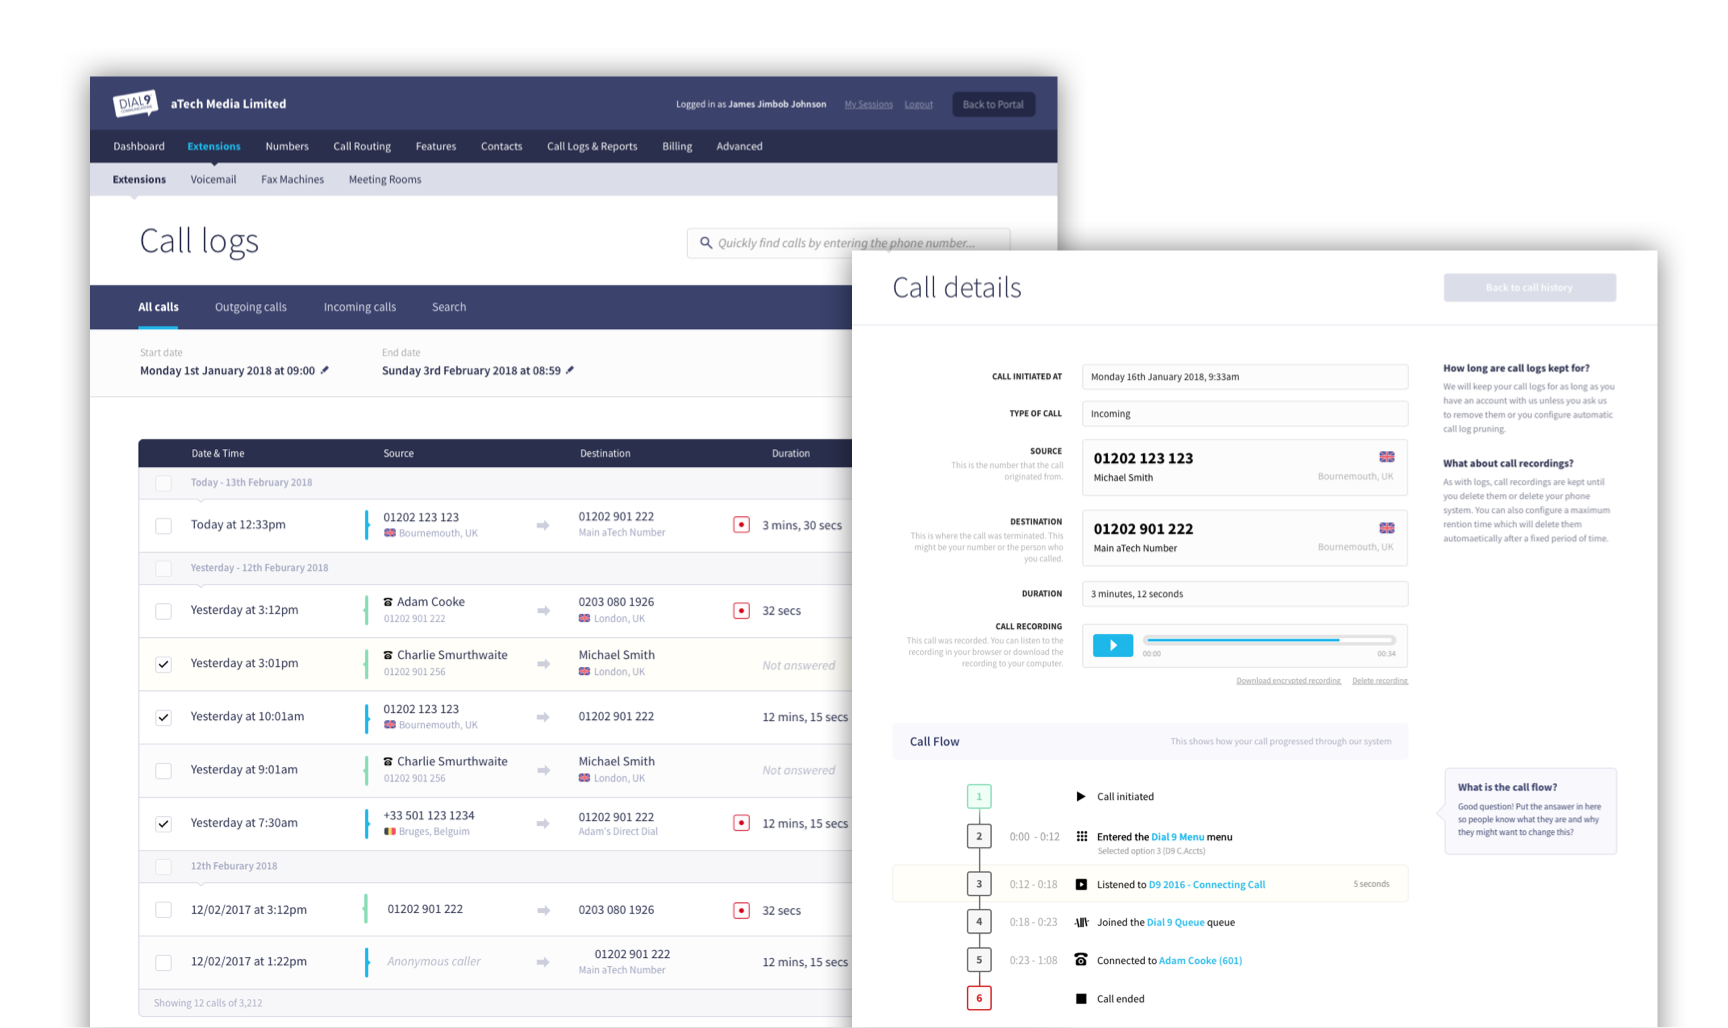Open the Dial 9 Queue link
Image resolution: width=1728 pixels, height=1028 pixels.
(x=1175, y=922)
